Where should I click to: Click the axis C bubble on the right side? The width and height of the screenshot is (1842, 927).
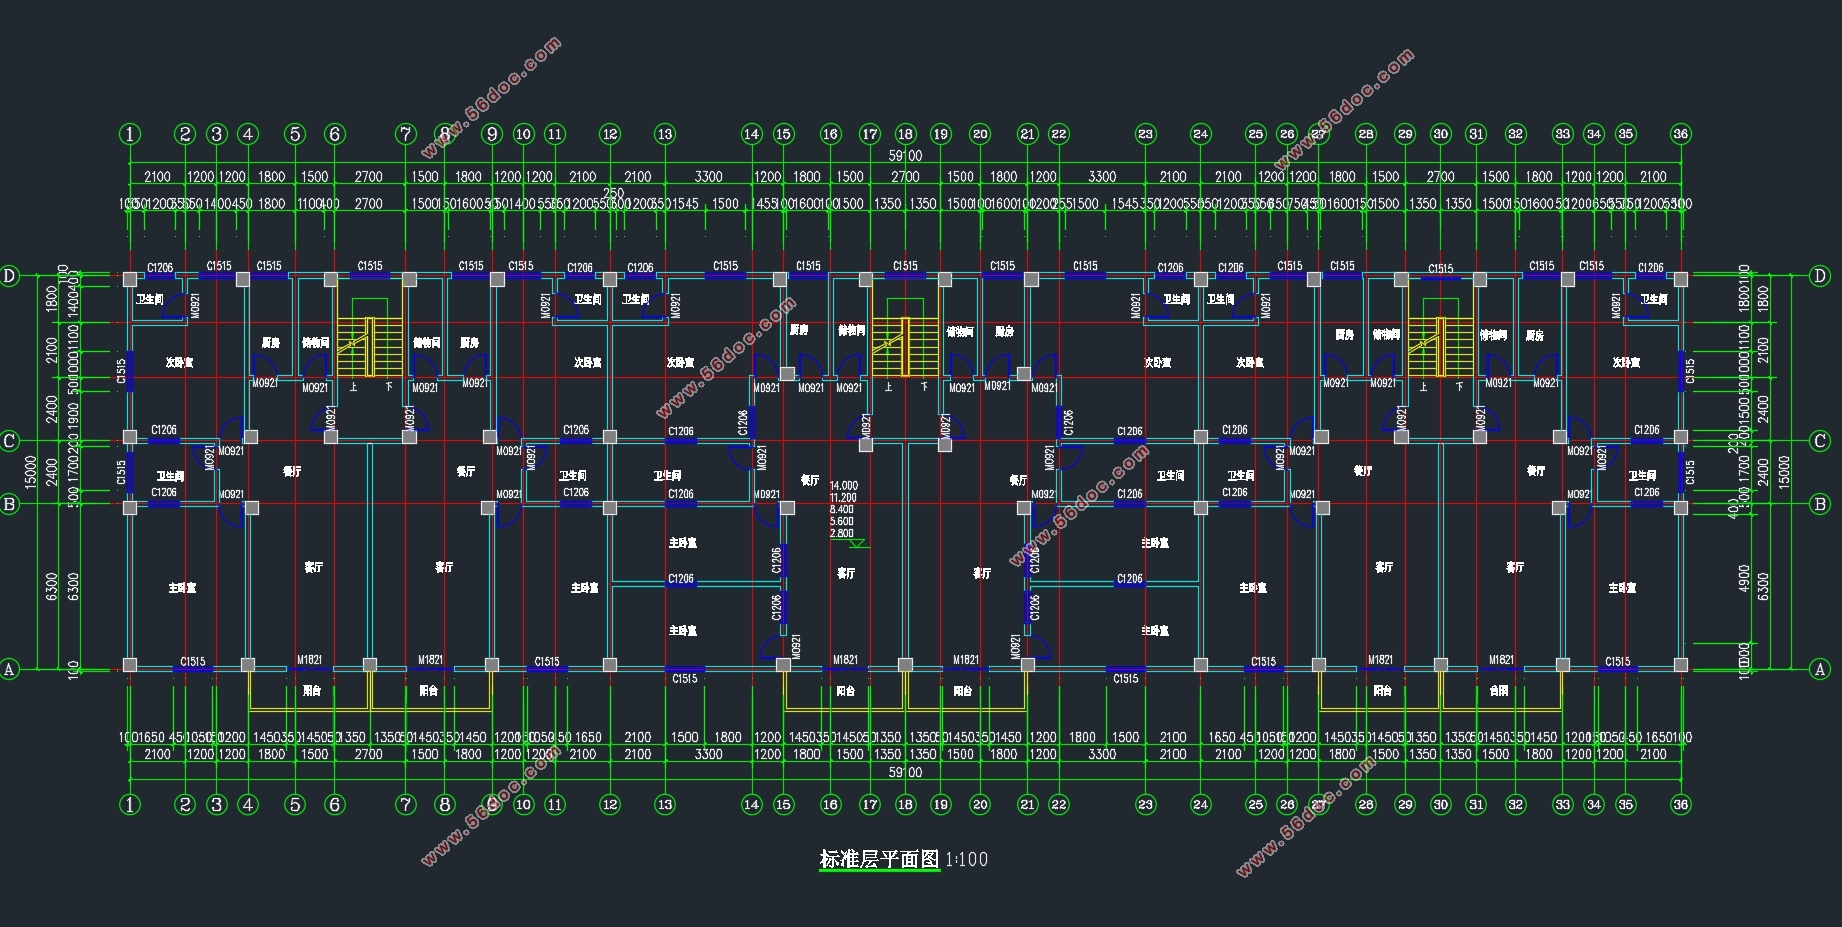click(1820, 441)
